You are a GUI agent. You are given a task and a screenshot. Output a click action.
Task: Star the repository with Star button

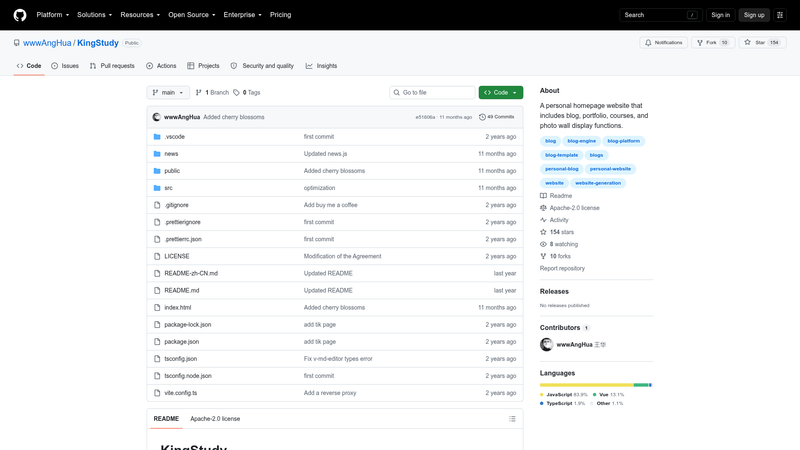762,42
